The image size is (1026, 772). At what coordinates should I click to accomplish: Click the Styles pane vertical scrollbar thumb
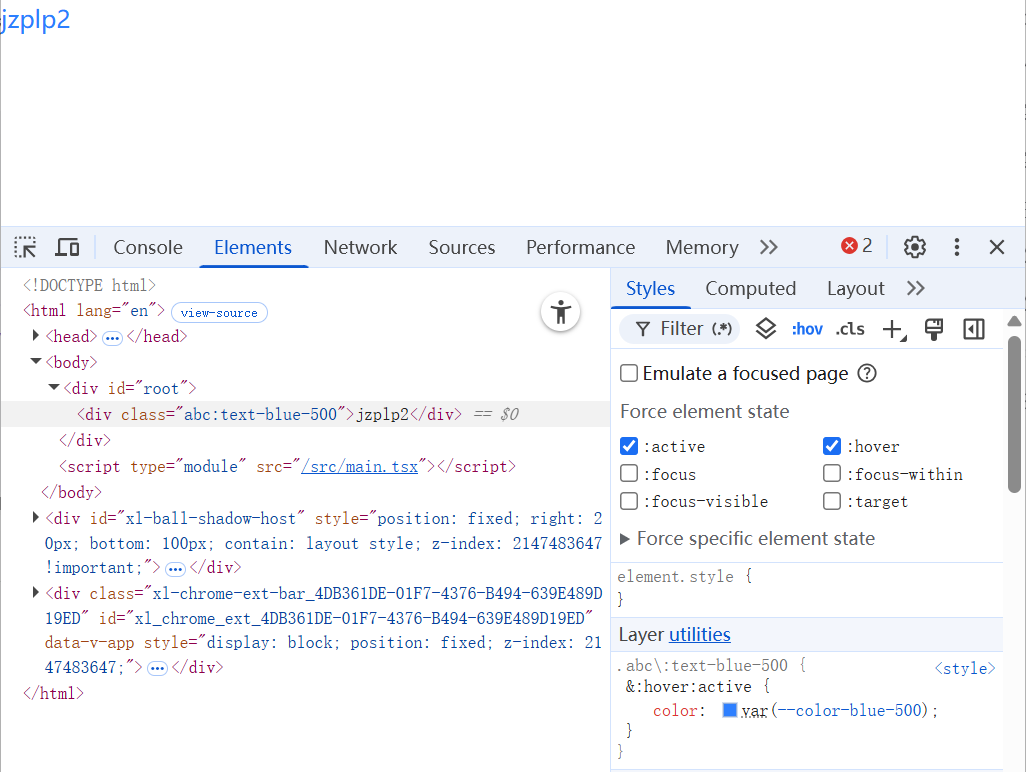(1014, 414)
